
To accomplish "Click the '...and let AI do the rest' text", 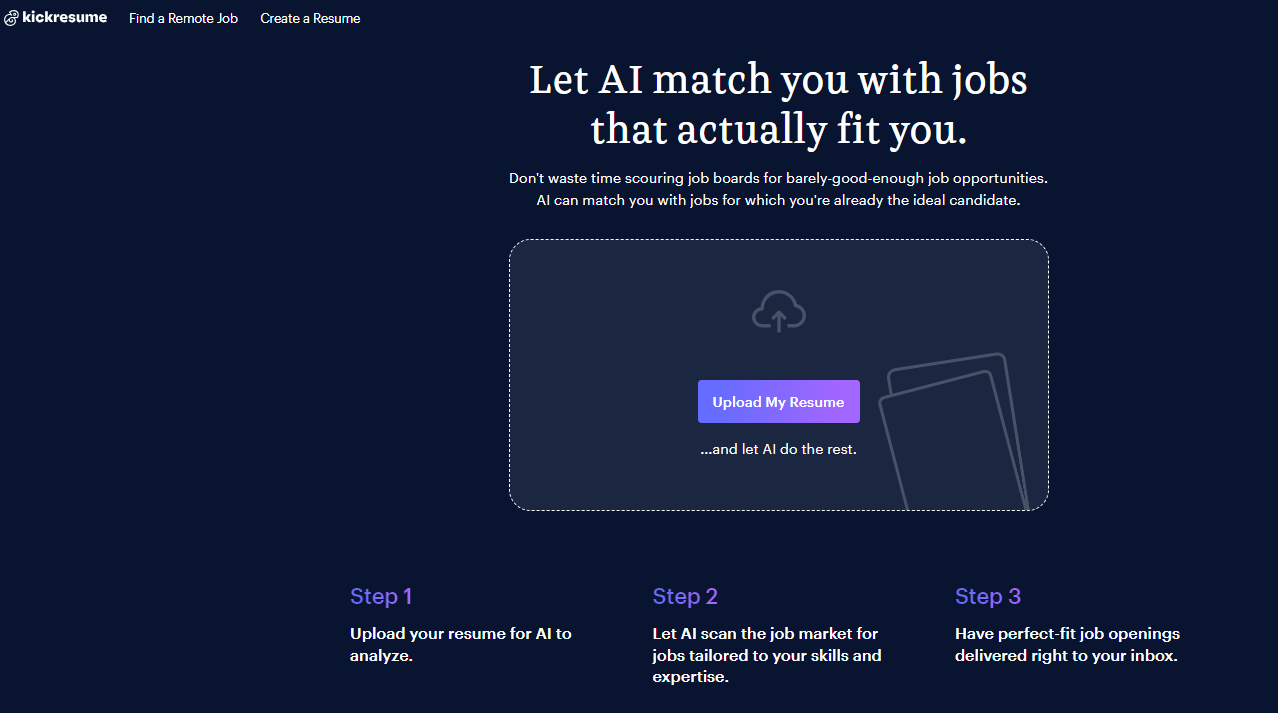I will (x=778, y=449).
